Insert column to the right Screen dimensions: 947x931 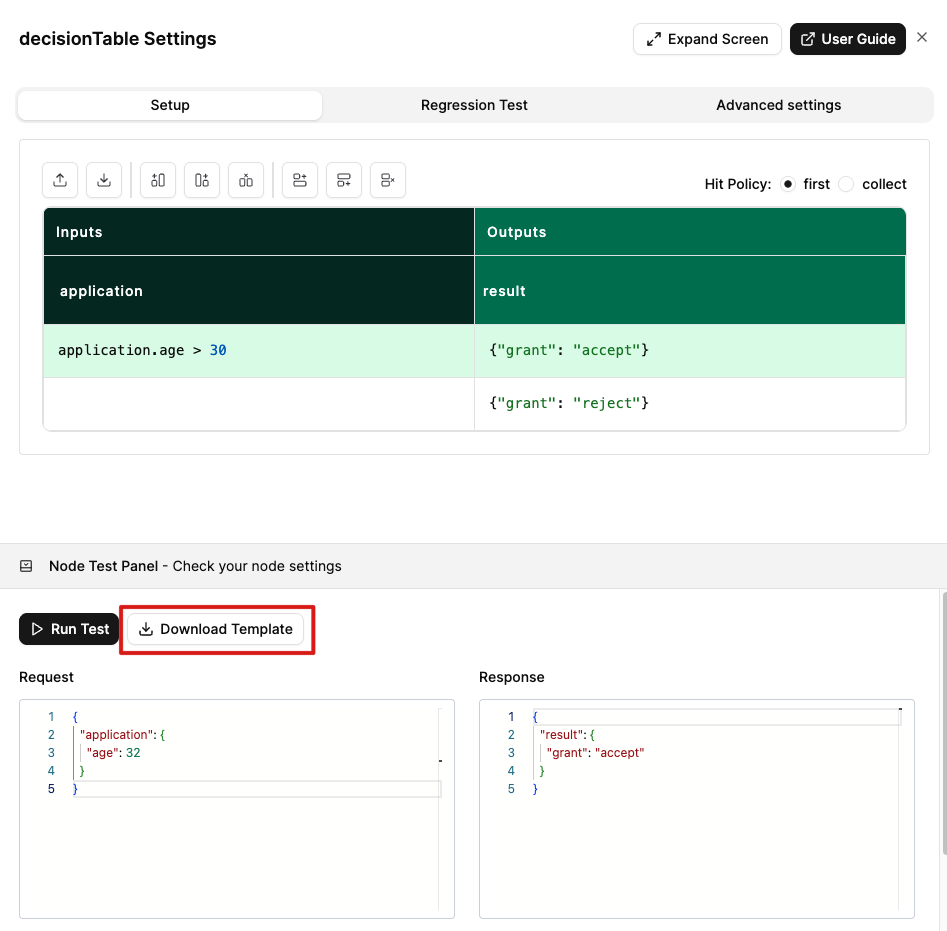pos(202,180)
